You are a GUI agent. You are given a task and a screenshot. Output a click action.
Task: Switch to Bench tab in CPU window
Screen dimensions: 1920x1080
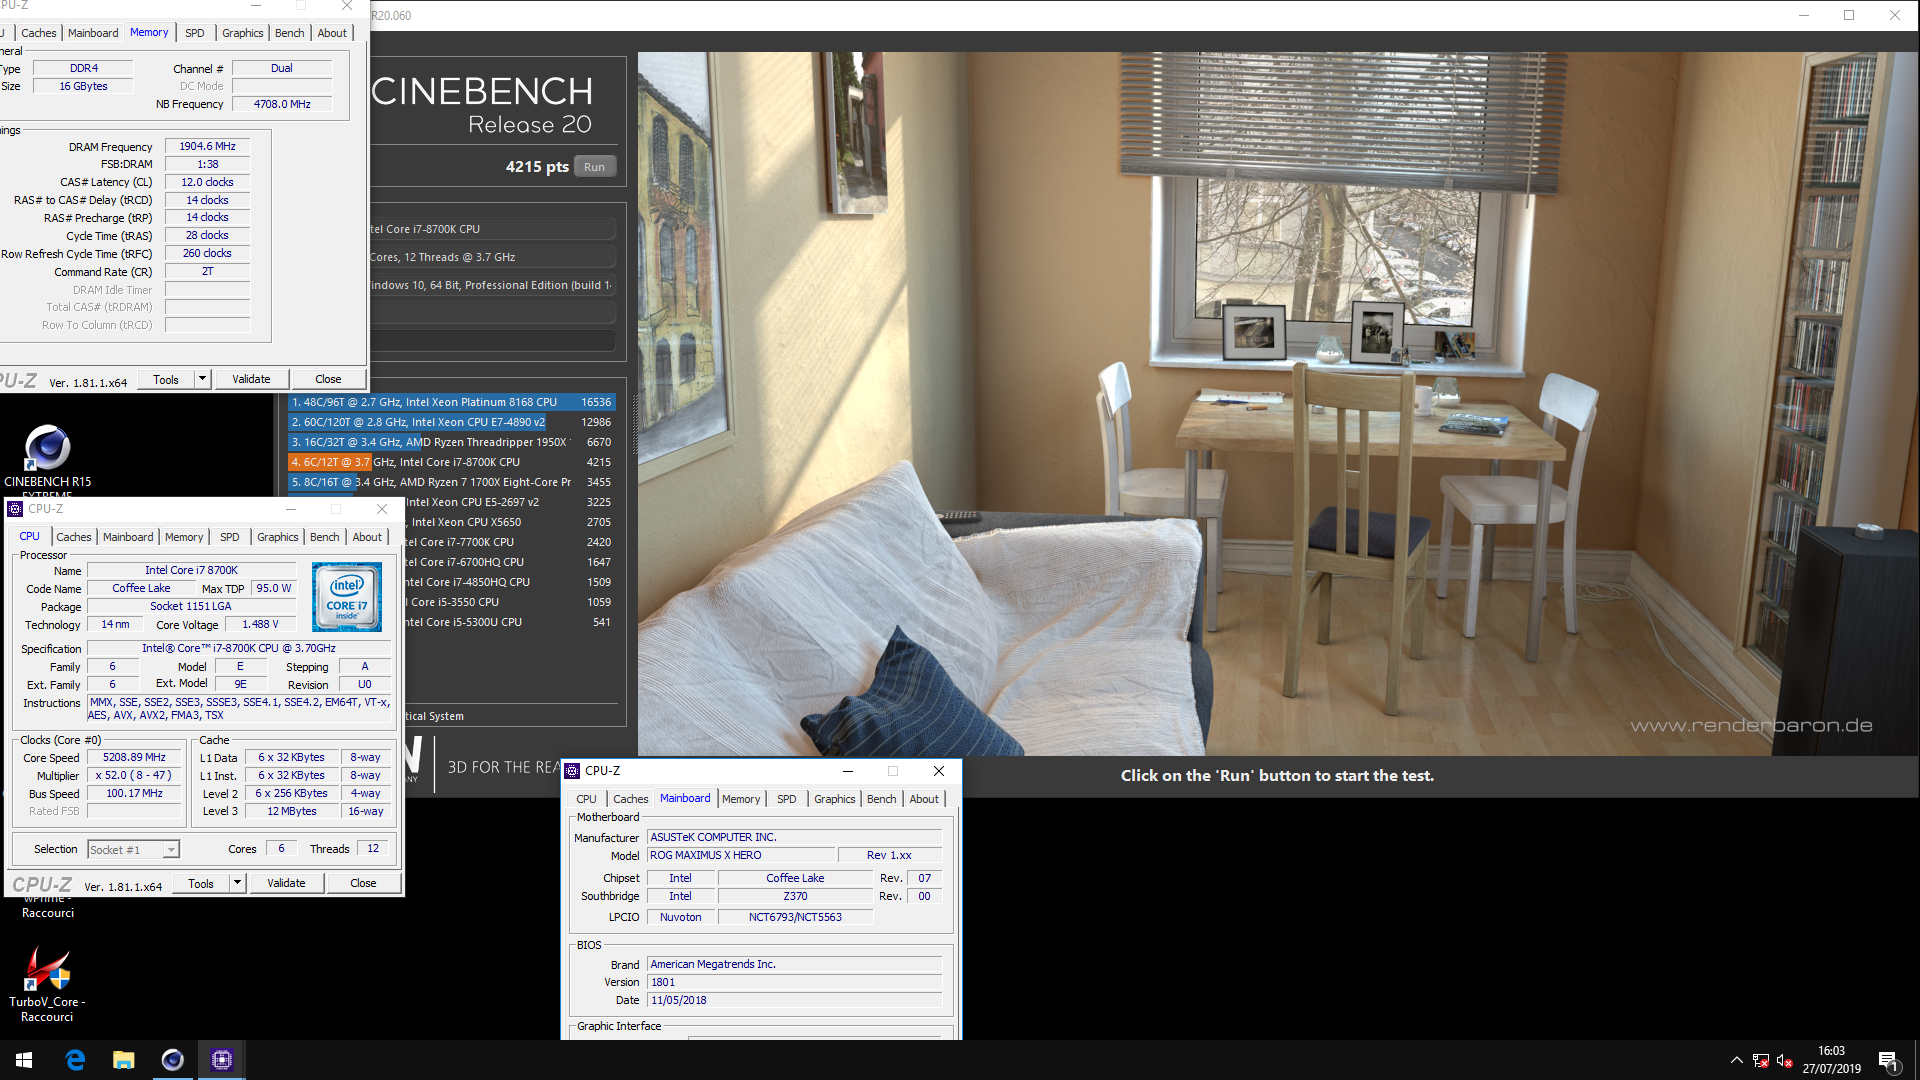[x=324, y=537]
